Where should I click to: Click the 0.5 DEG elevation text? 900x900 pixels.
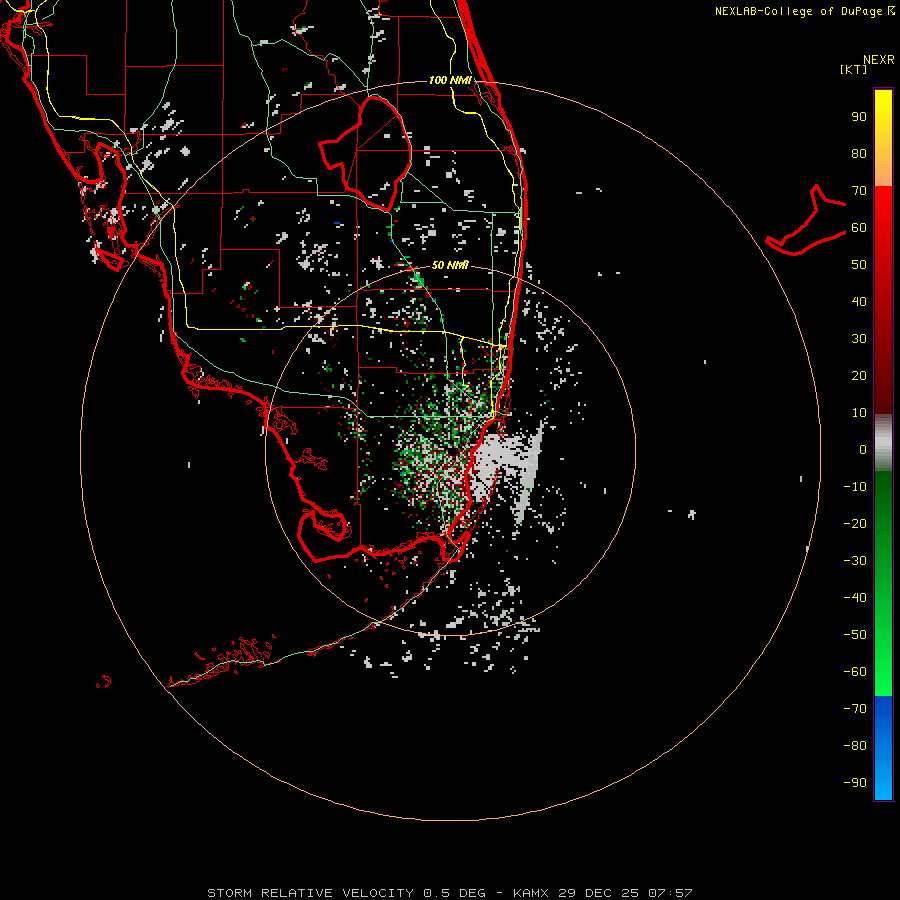click(x=454, y=893)
